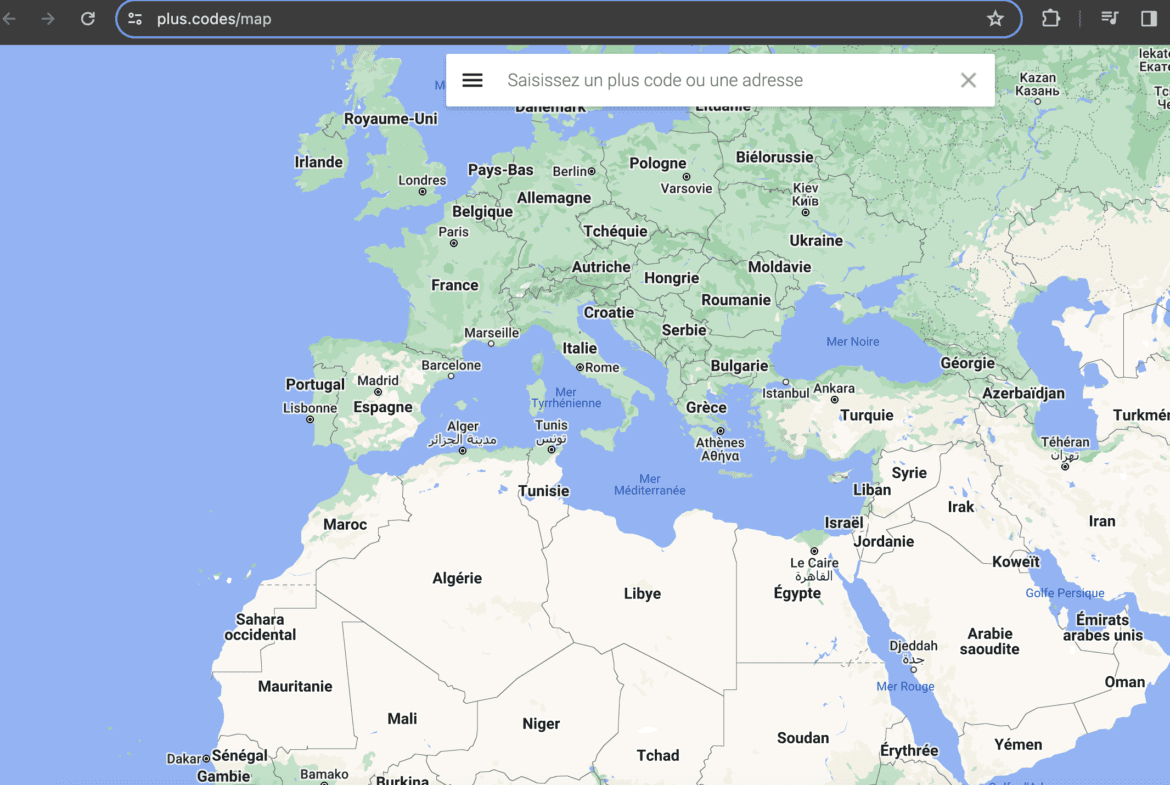Click the plus code search input field
This screenshot has height=785, width=1170.
click(x=700, y=79)
